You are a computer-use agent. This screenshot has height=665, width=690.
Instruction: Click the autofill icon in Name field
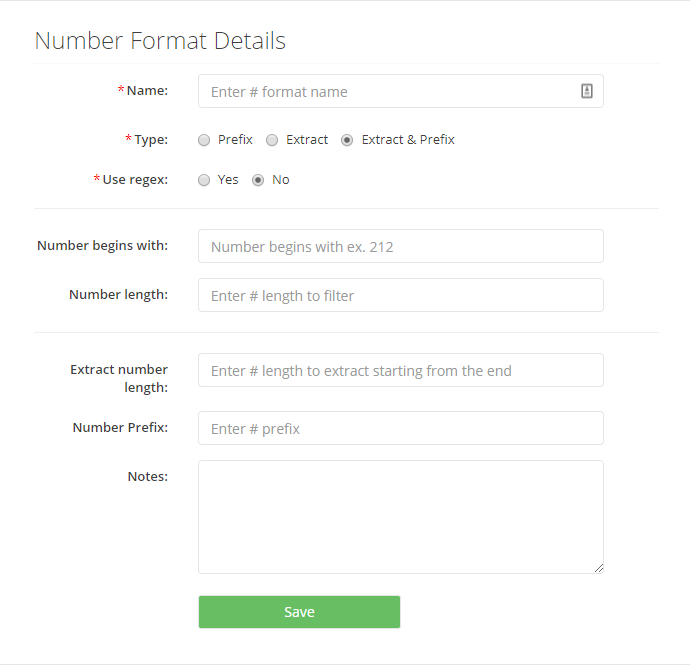tap(587, 91)
